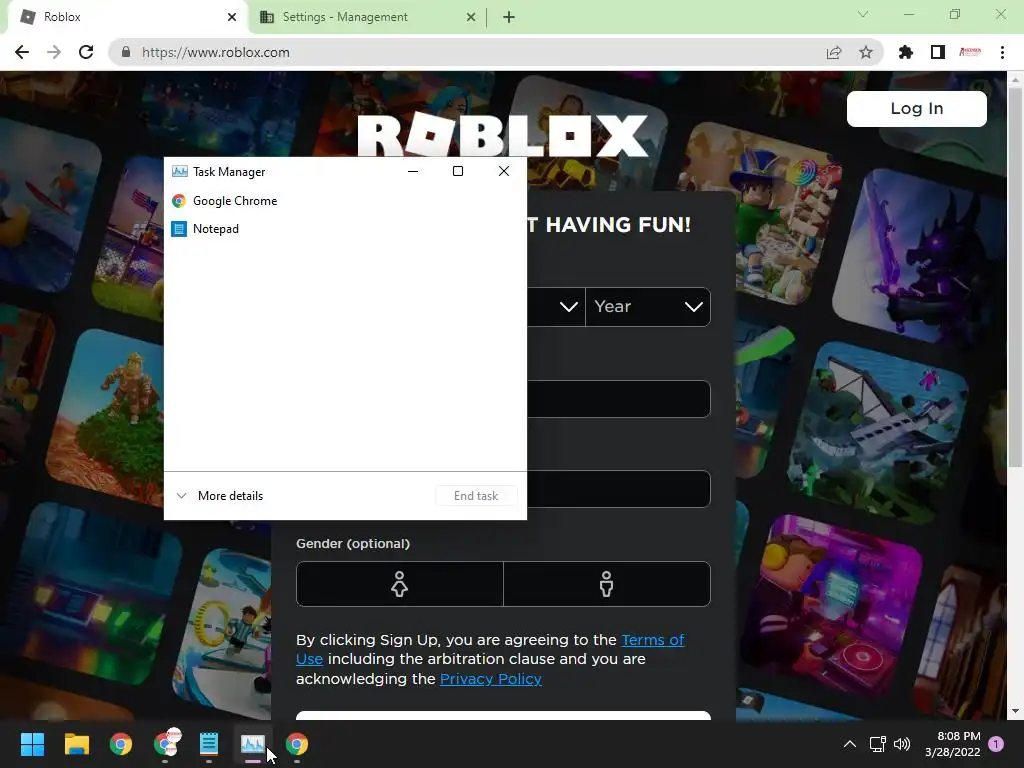Show hidden system tray icons
Image resolution: width=1024 pixels, height=768 pixels.
click(x=850, y=744)
